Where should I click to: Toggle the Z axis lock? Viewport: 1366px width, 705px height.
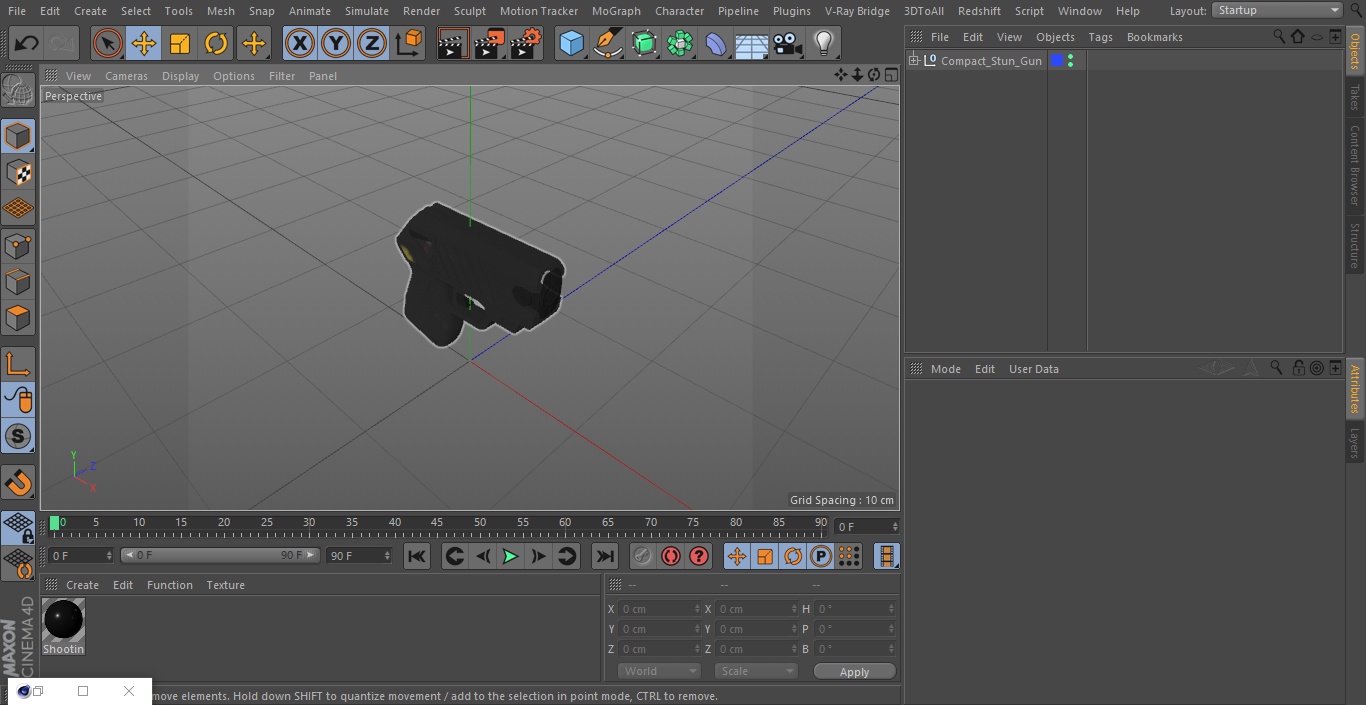(372, 44)
